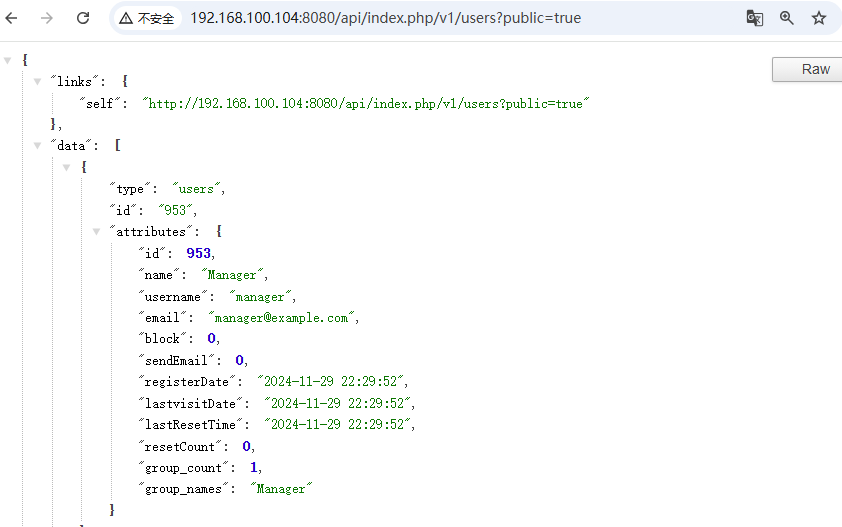Collapse the "links" node
Viewport: 842px width, 527px height.
(x=37, y=81)
